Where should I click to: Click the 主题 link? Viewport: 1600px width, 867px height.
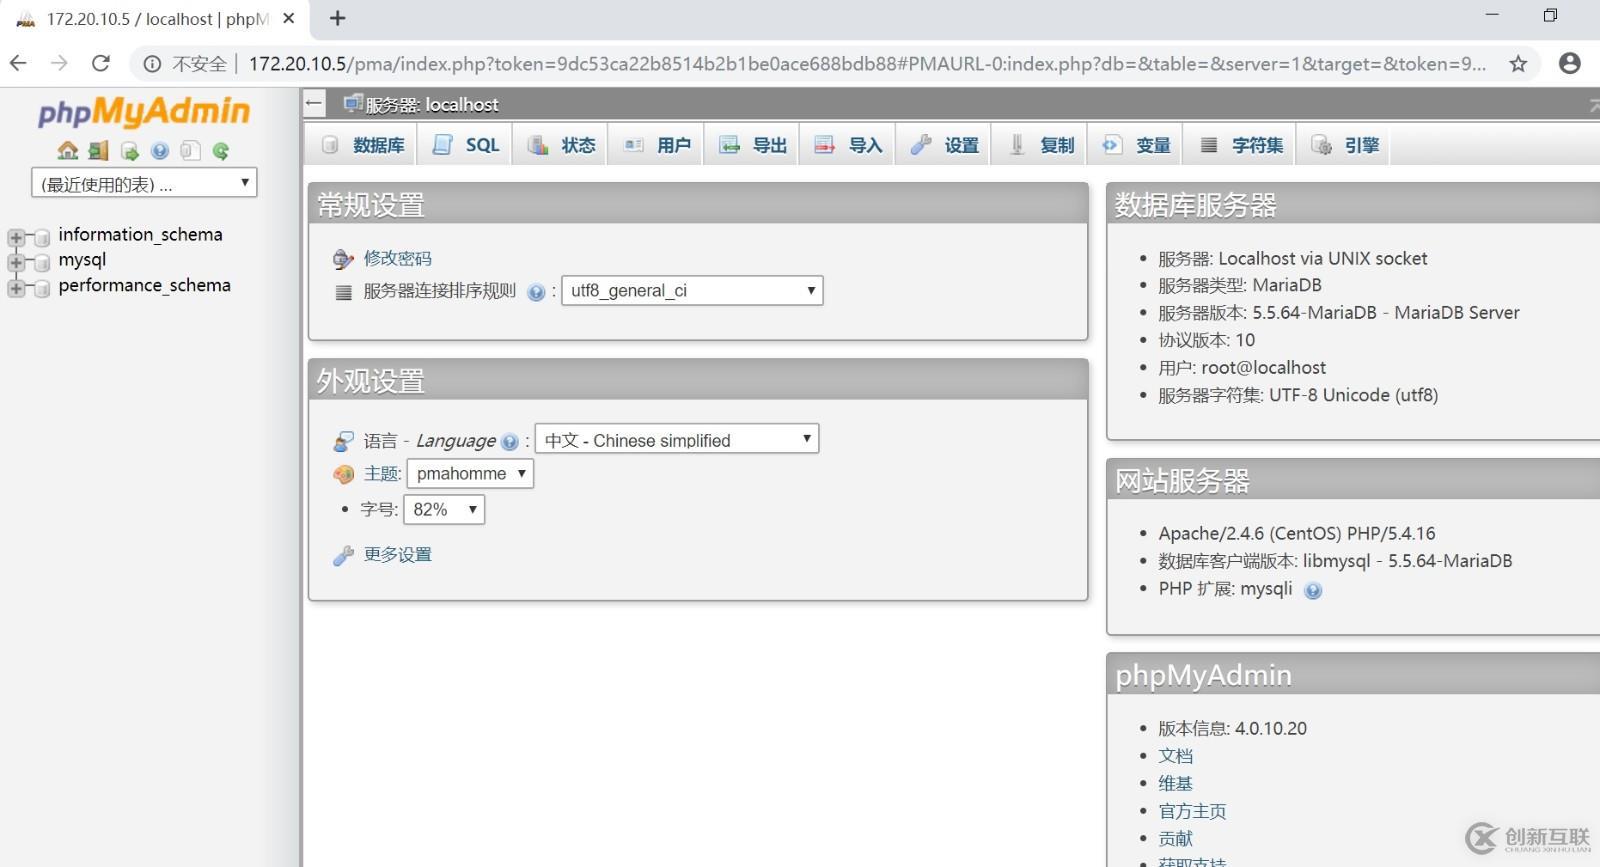click(382, 474)
